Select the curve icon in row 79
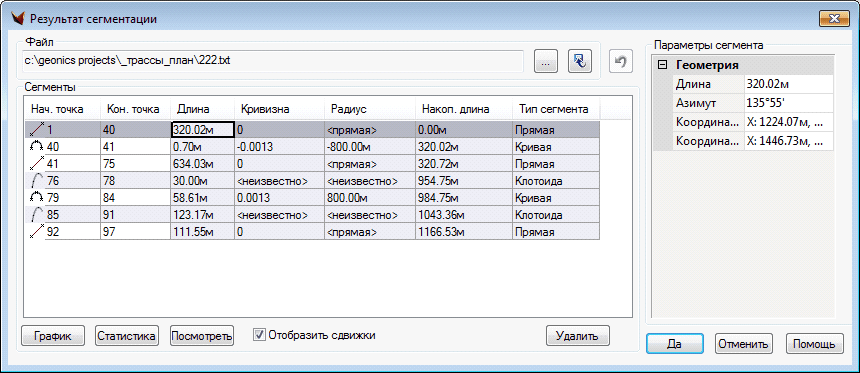Viewport: 860px width, 373px height. [x=36, y=197]
